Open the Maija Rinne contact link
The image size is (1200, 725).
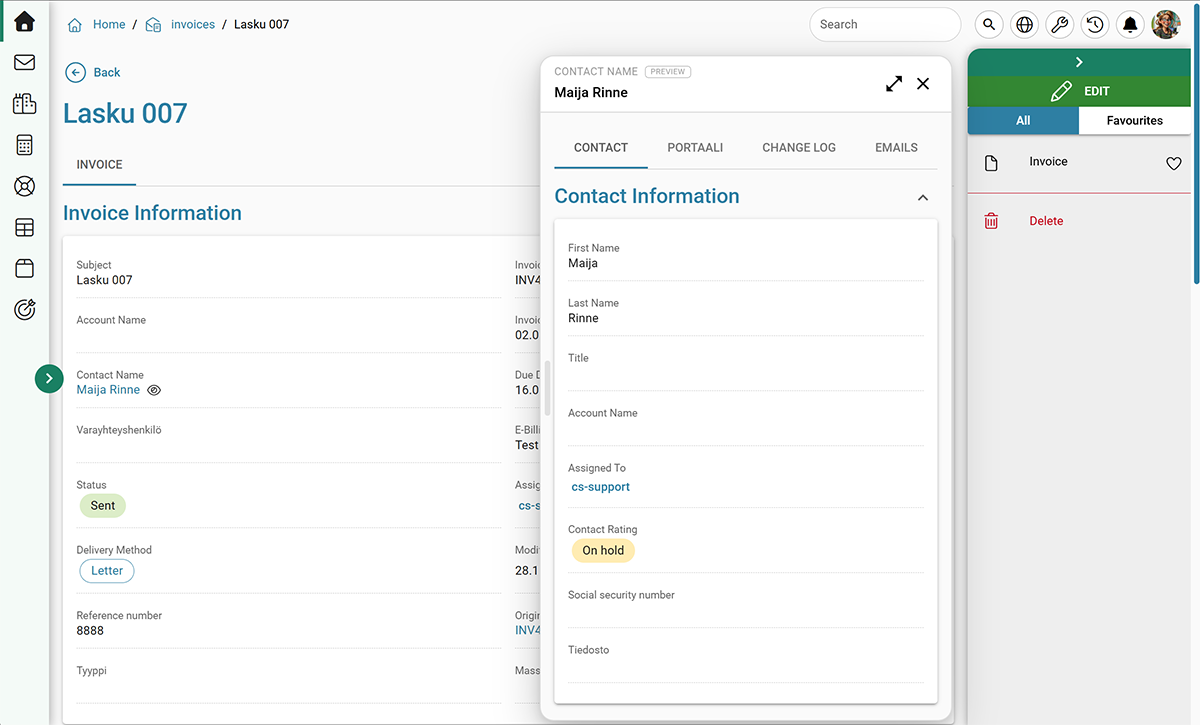(x=108, y=390)
